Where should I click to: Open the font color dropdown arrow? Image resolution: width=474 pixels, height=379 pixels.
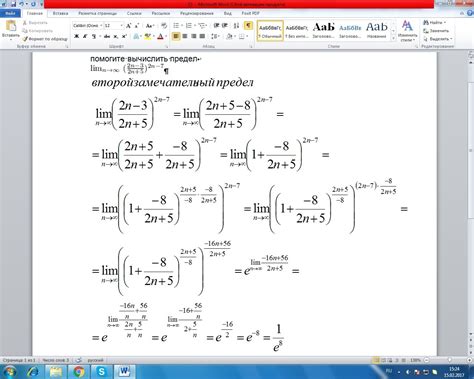tap(166, 36)
